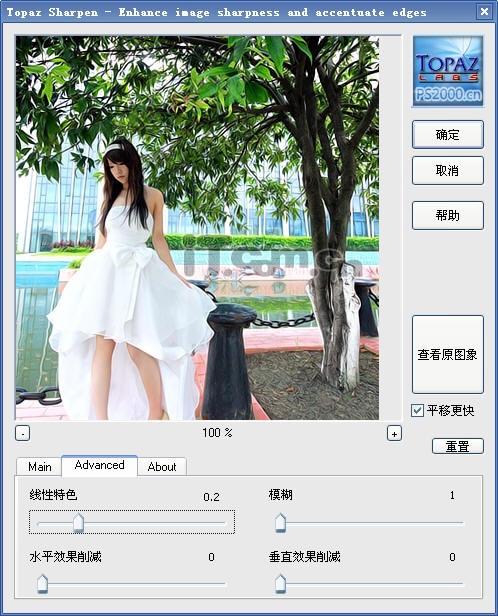
Task: Close the Topaz Sharpen dialog
Action: coord(484,12)
